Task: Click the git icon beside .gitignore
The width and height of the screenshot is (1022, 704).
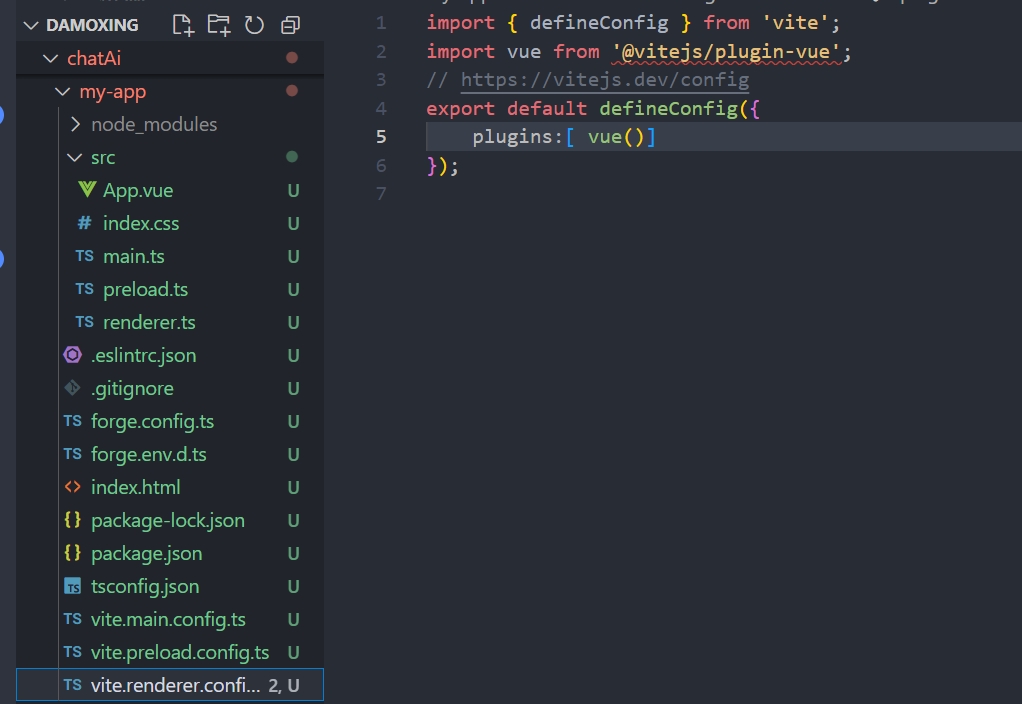Action: [x=72, y=388]
